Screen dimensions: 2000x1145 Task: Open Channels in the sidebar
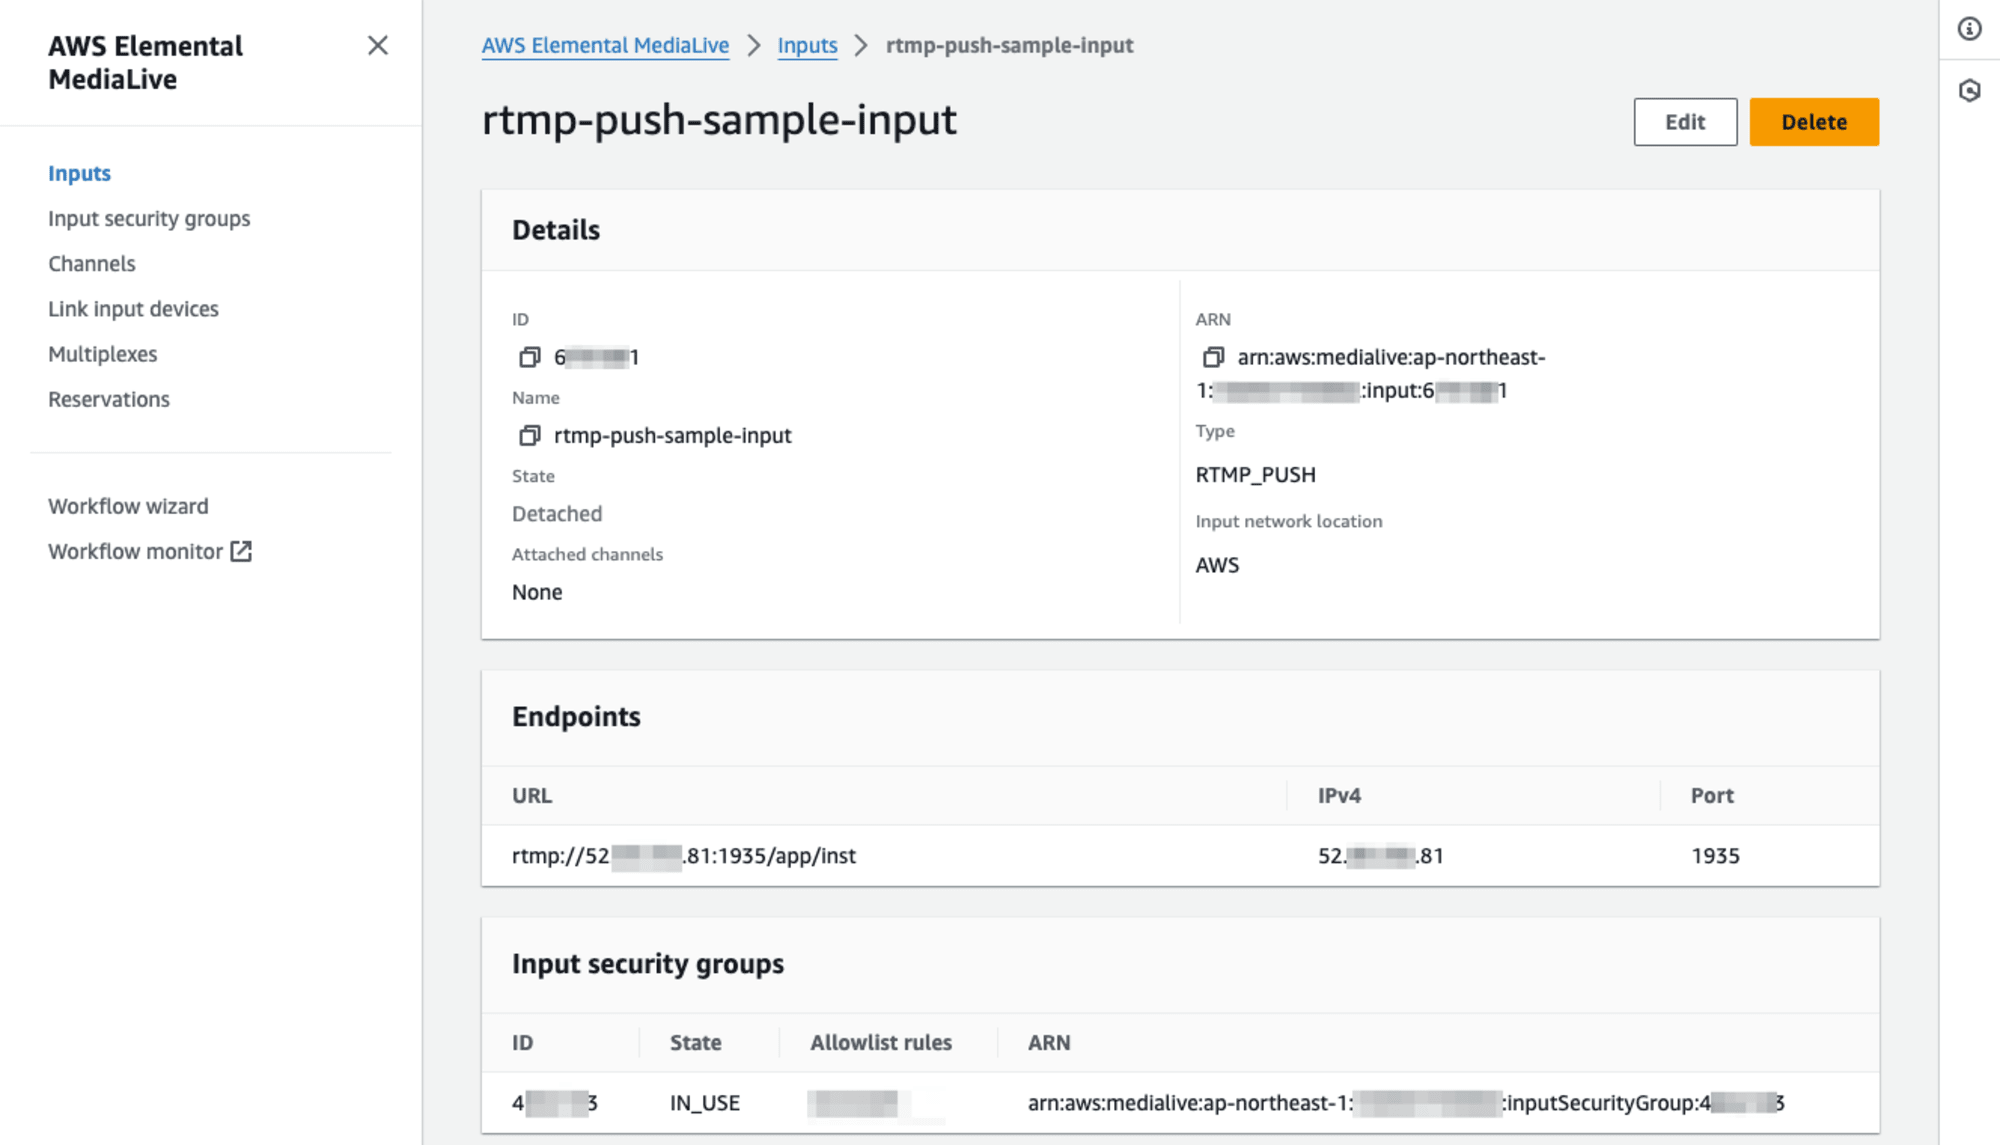coord(91,263)
